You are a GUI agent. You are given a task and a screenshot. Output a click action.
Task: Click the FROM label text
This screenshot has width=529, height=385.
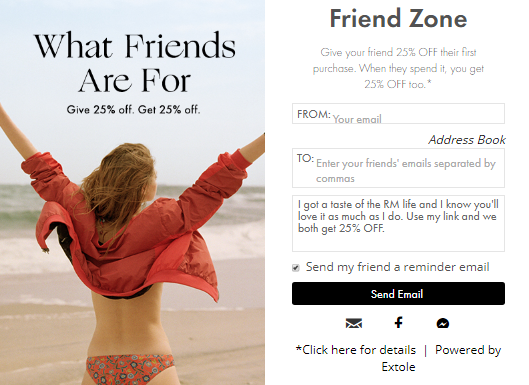[x=313, y=114]
